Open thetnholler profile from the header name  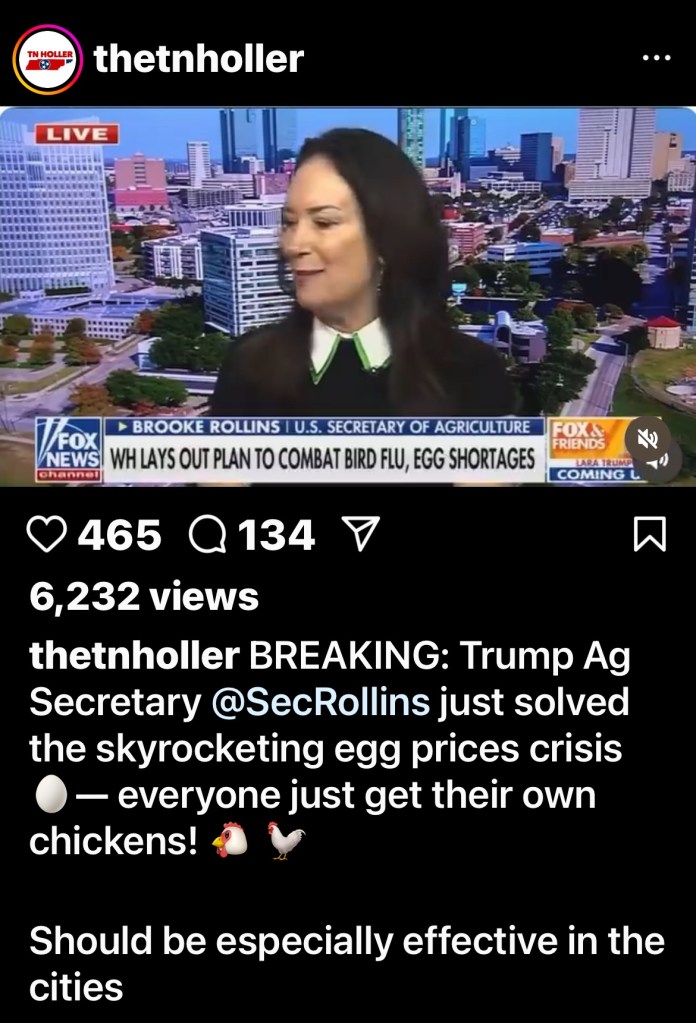(199, 59)
